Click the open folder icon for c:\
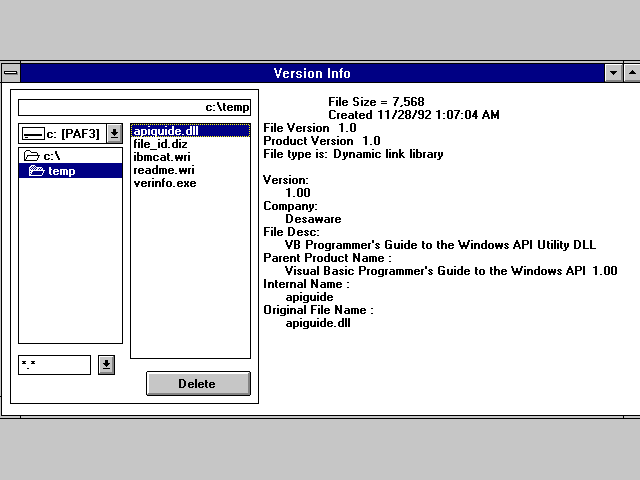 tap(31, 157)
